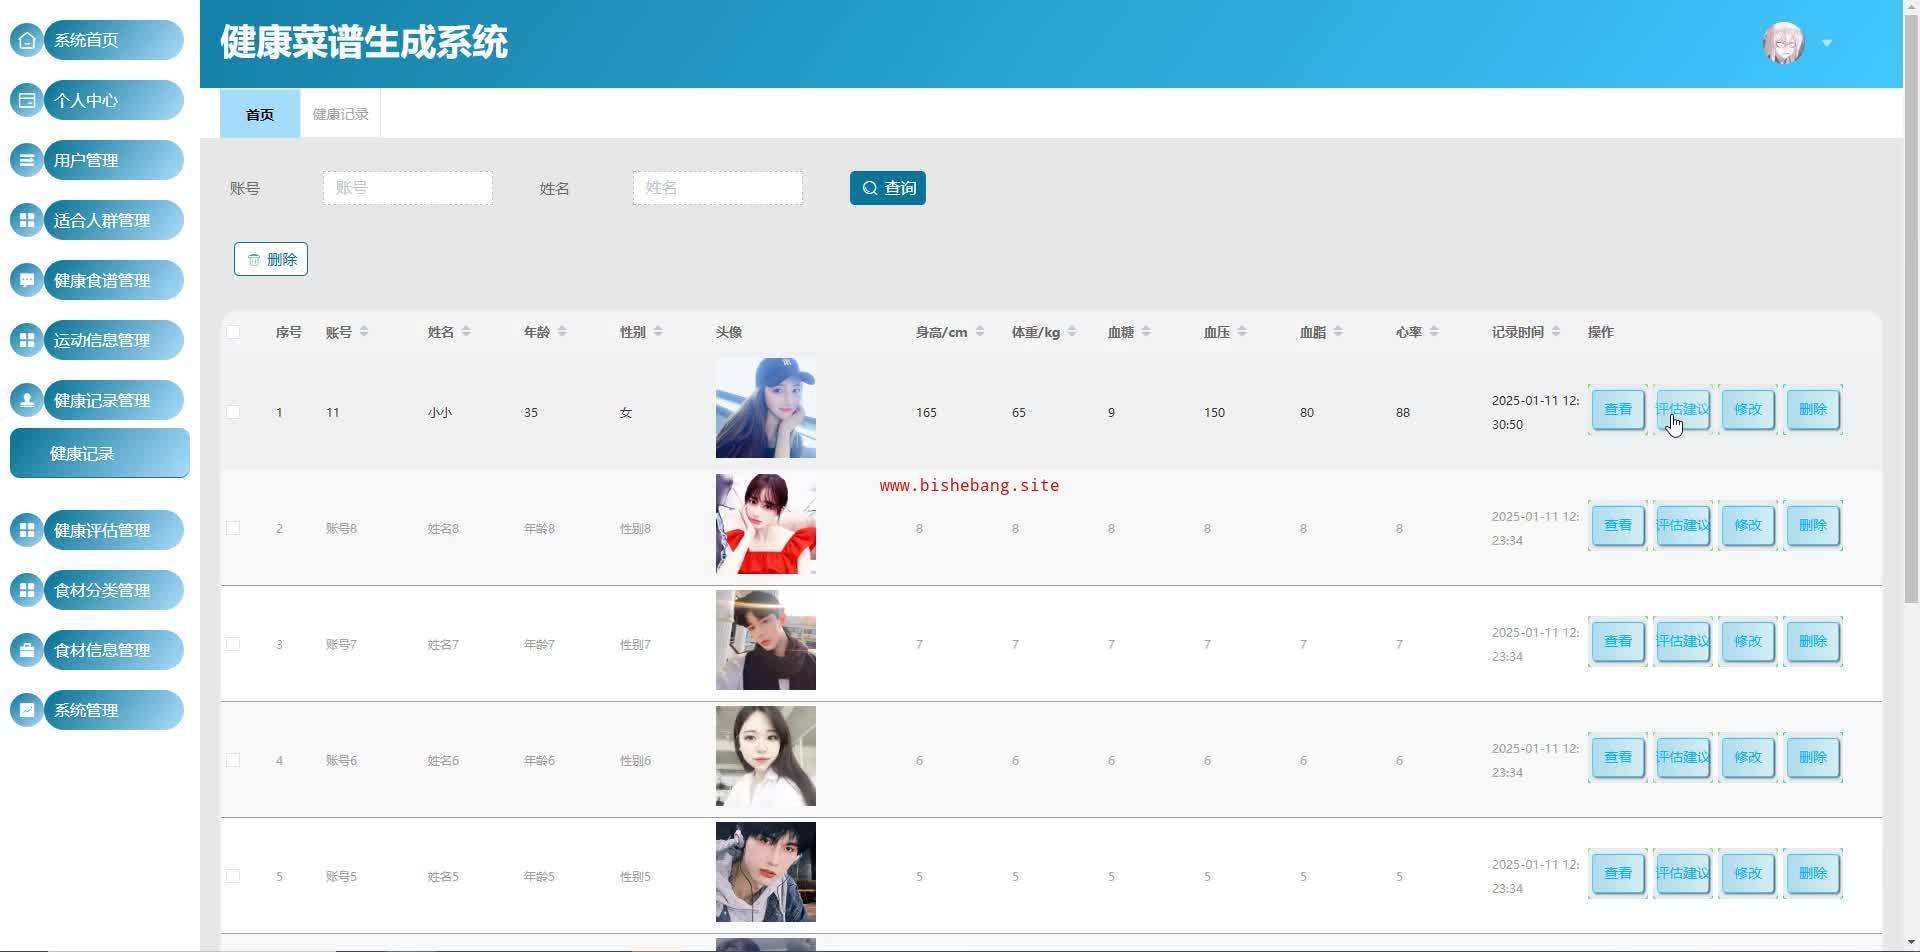
Task: Open the avatar photo in the 账号6 row
Action: [766, 756]
